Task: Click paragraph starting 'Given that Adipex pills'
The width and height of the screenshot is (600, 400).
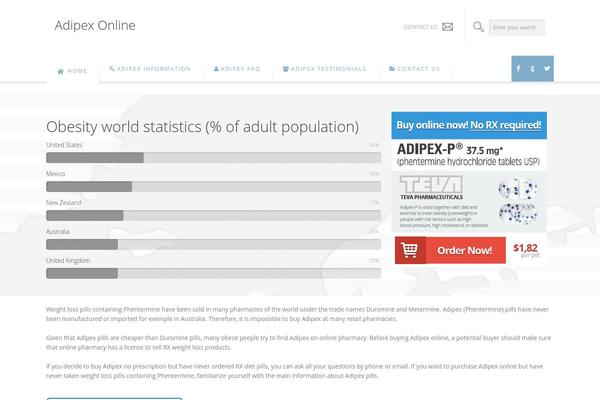Action: tap(298, 343)
